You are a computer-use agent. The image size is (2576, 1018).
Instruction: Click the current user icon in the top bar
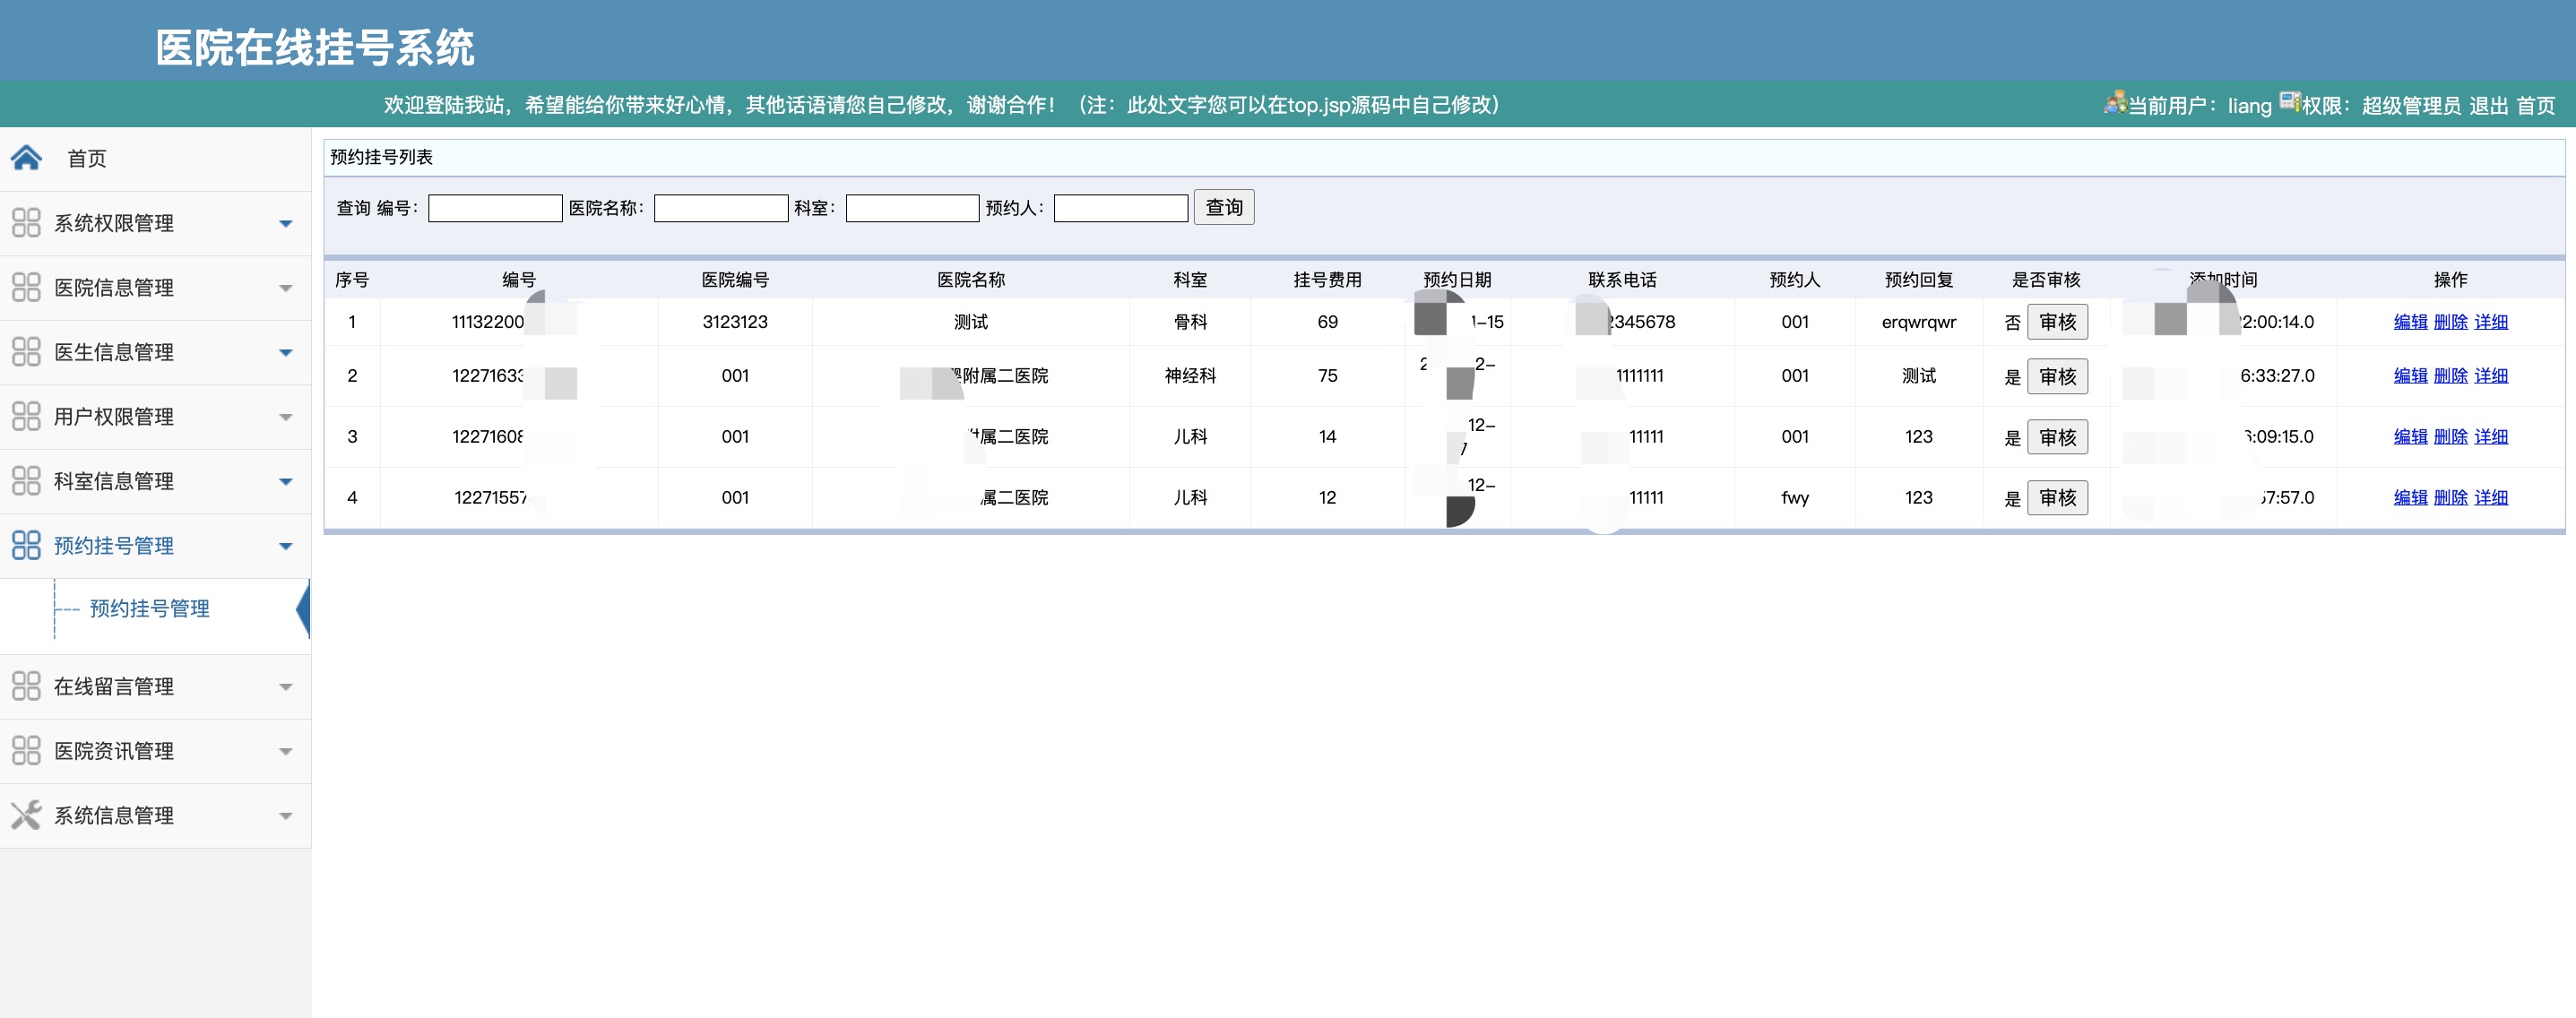[2114, 102]
